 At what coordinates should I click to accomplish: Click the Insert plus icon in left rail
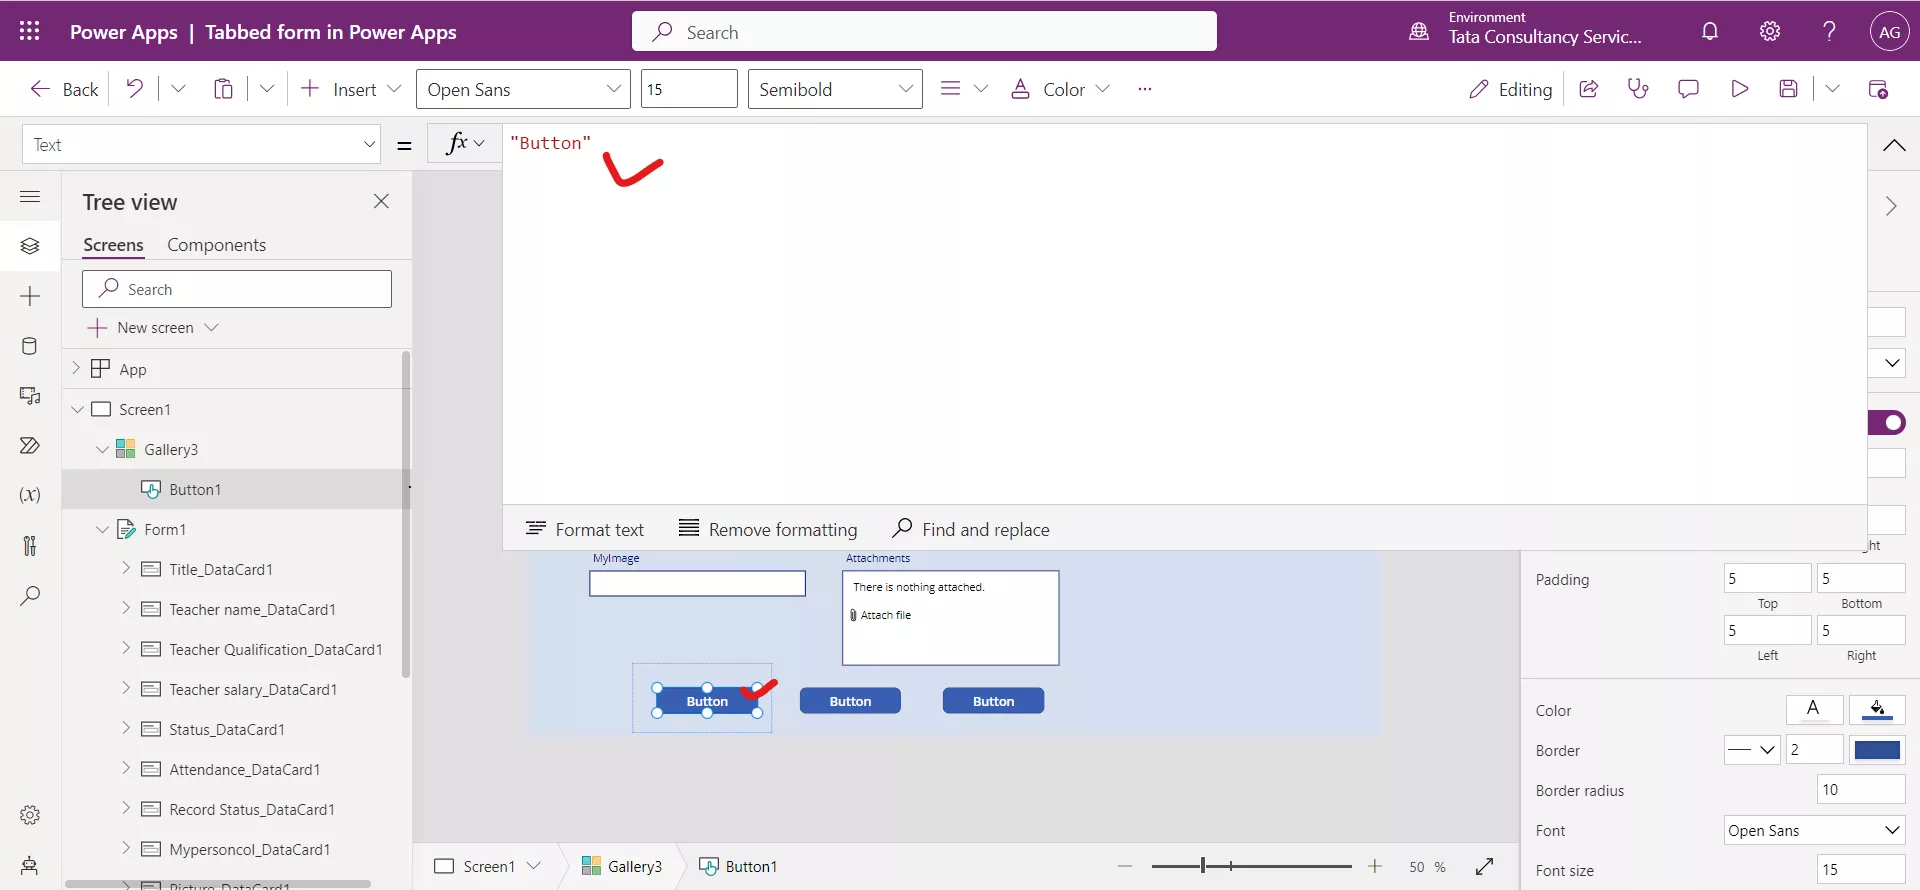click(30, 296)
